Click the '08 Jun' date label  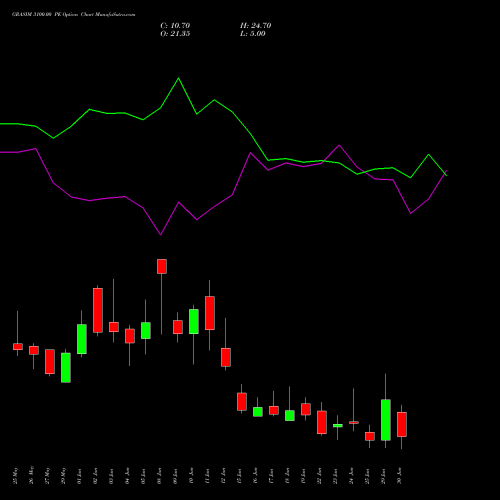[159, 476]
